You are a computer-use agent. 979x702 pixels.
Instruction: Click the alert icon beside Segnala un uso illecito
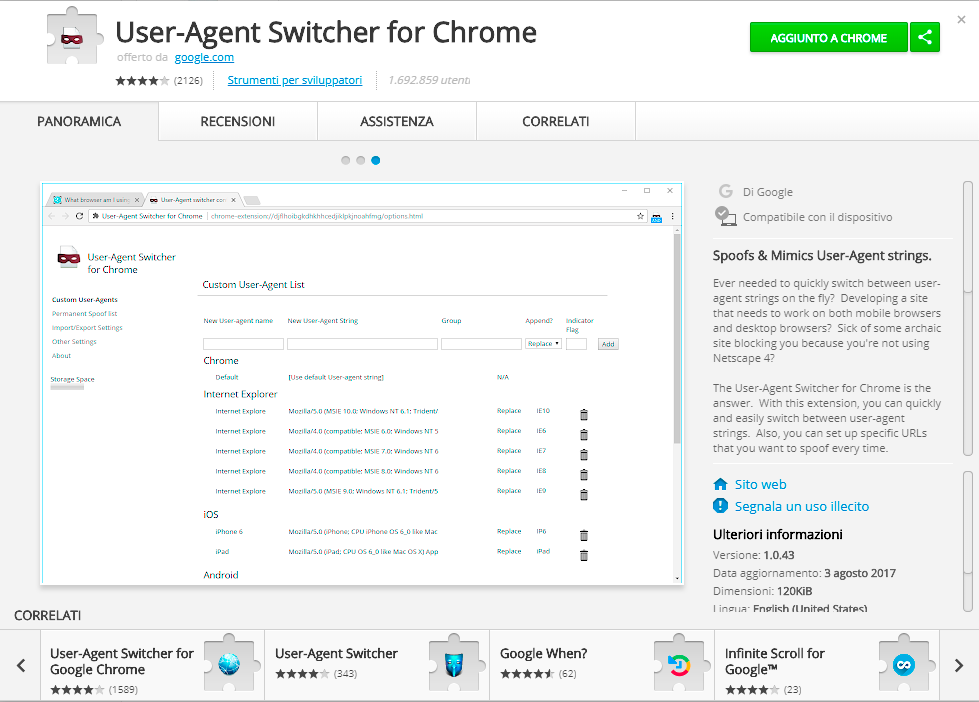(x=721, y=507)
